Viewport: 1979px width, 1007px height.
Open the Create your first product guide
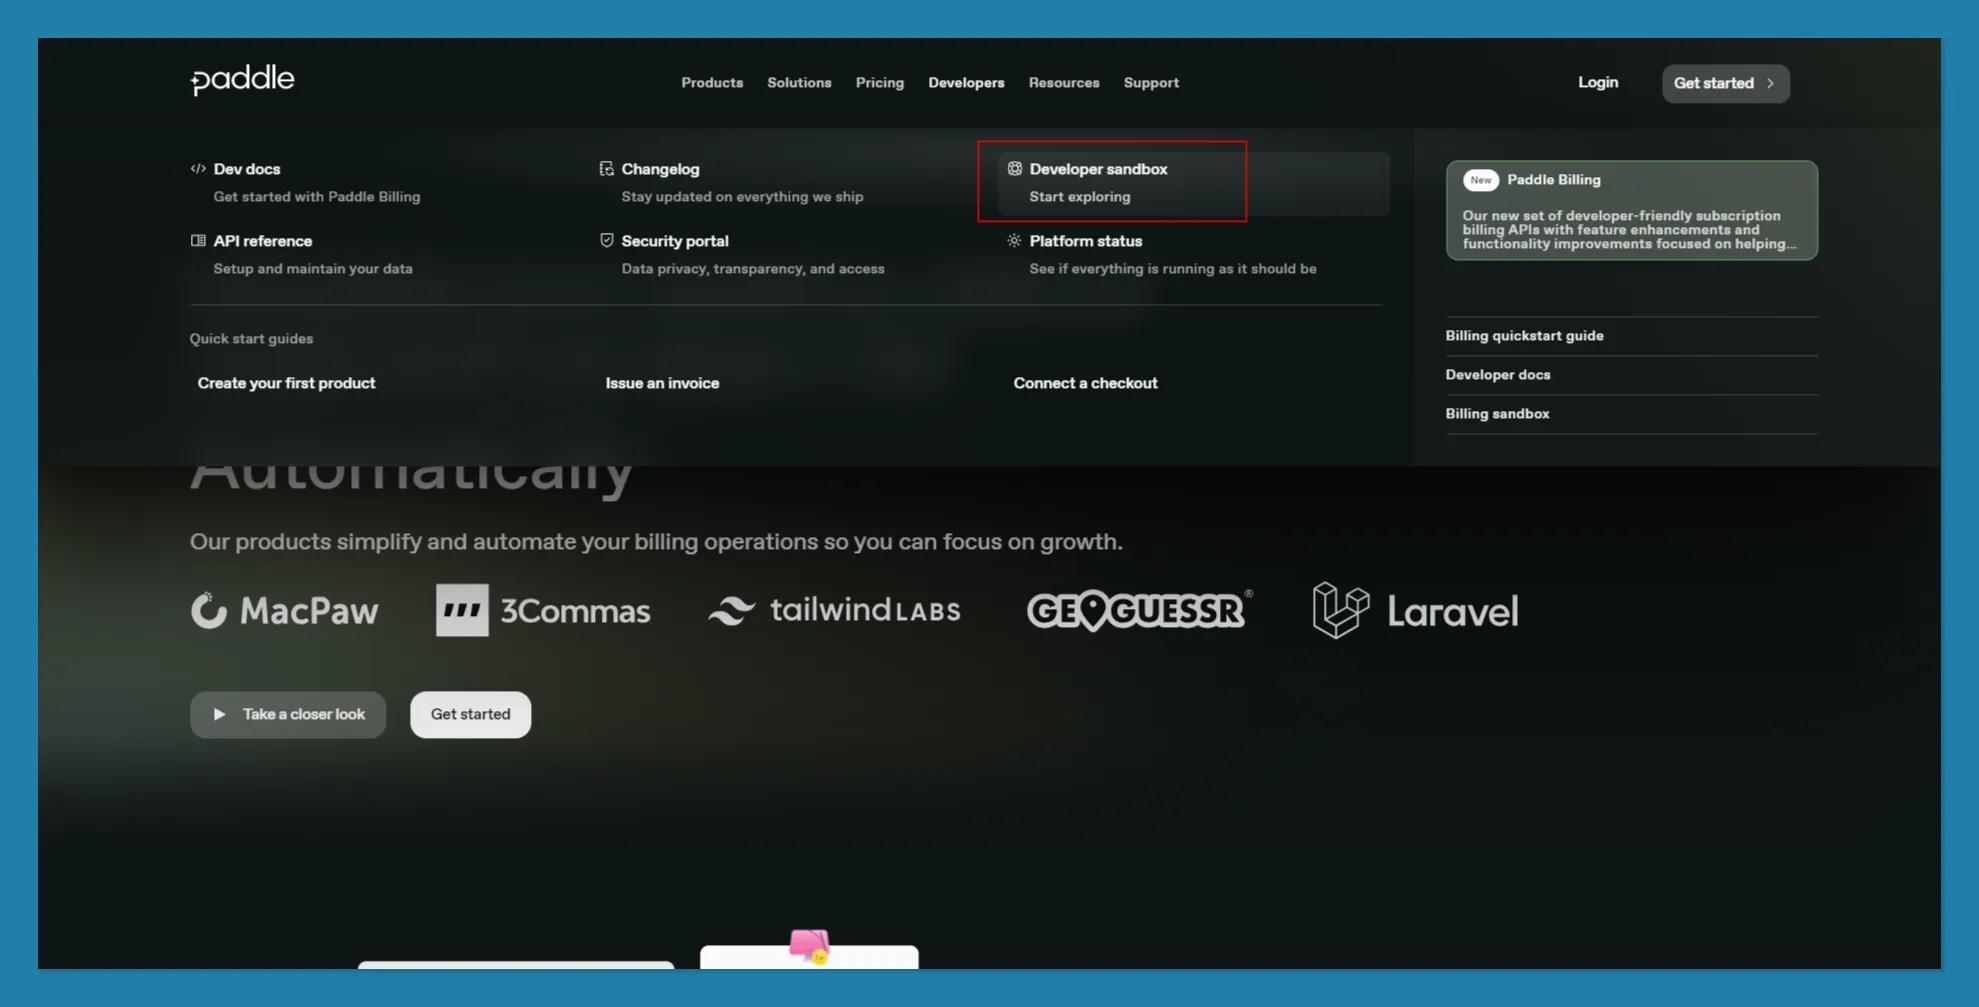tap(286, 383)
